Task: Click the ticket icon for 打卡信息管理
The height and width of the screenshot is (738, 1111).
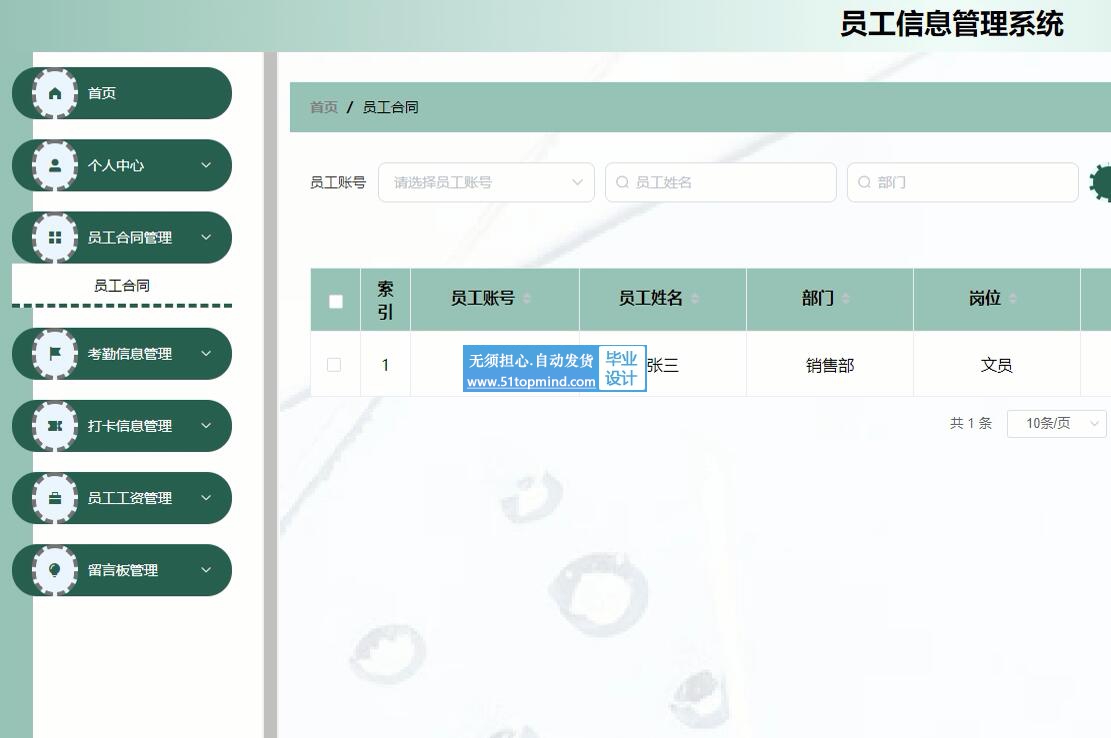Action: pos(55,426)
